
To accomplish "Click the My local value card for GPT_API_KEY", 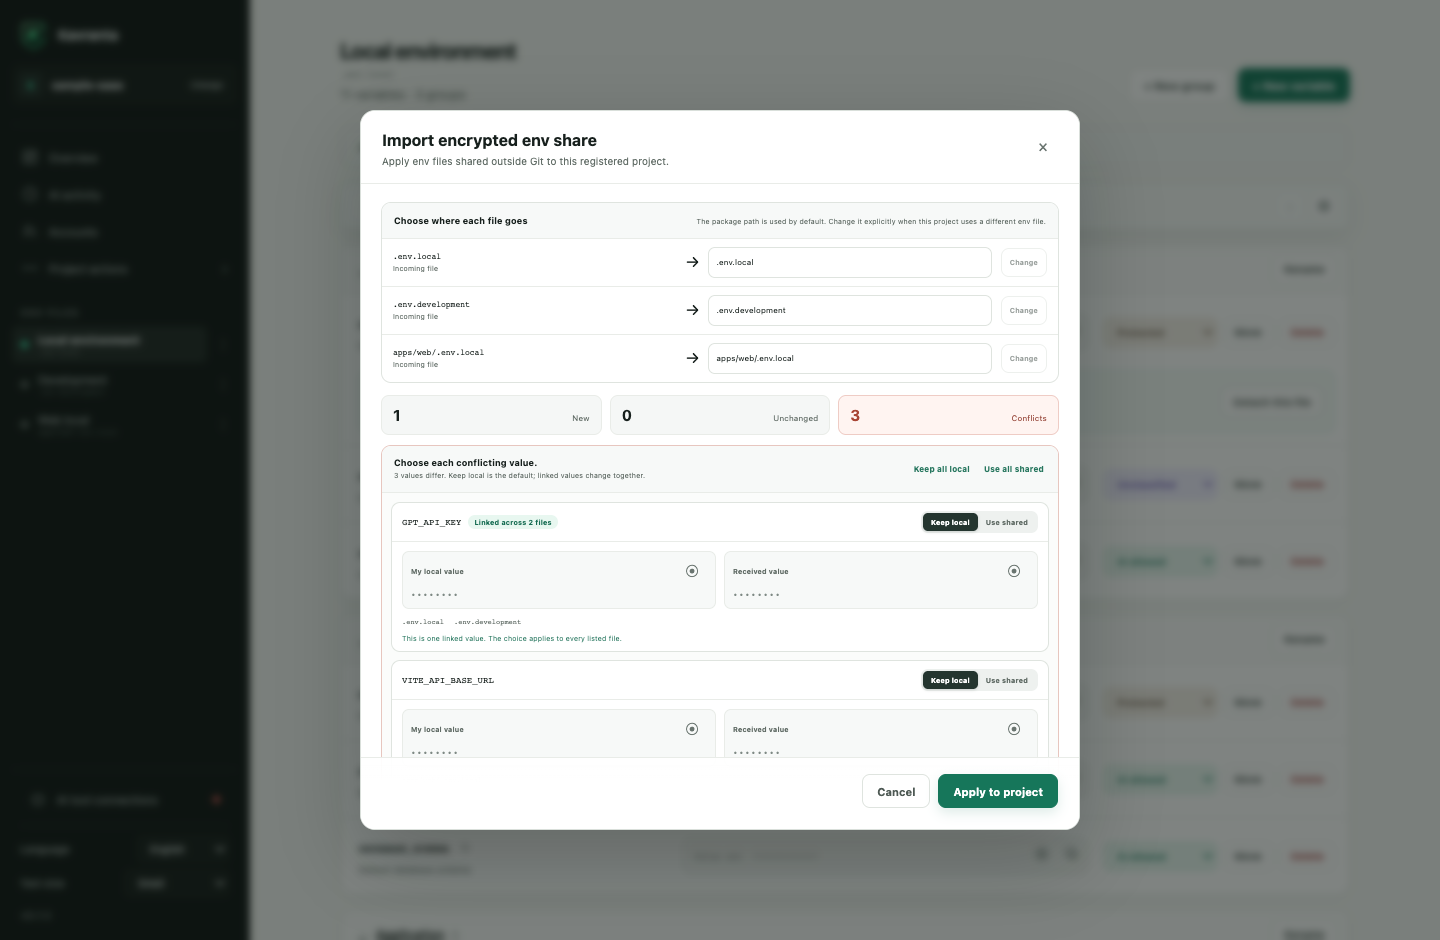I will tap(558, 580).
